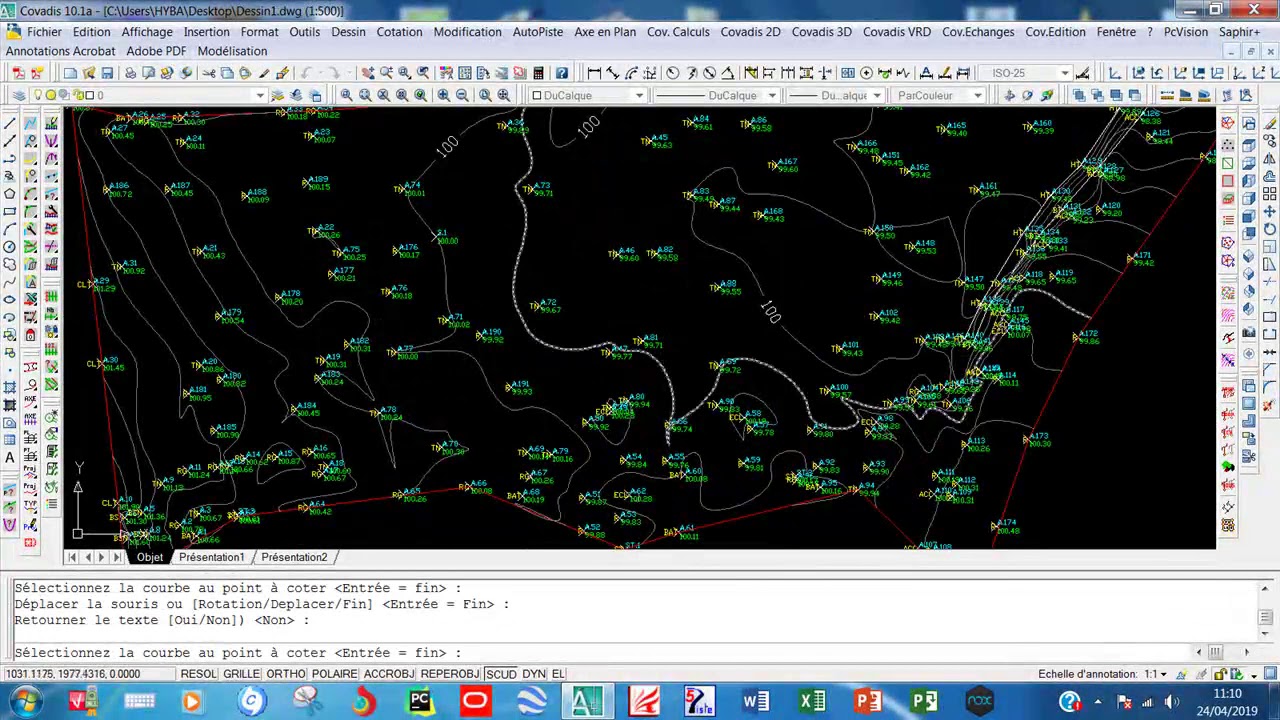
Task: Open Excel from the taskbar
Action: coord(812,701)
